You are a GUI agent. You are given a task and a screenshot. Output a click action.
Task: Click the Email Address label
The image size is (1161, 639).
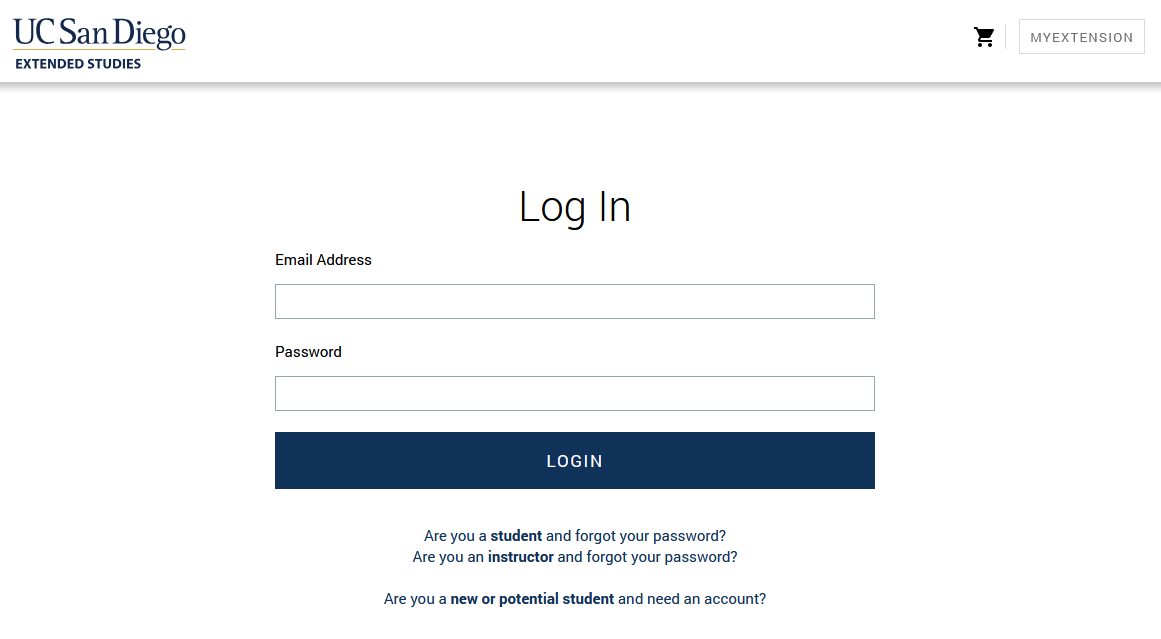point(323,260)
